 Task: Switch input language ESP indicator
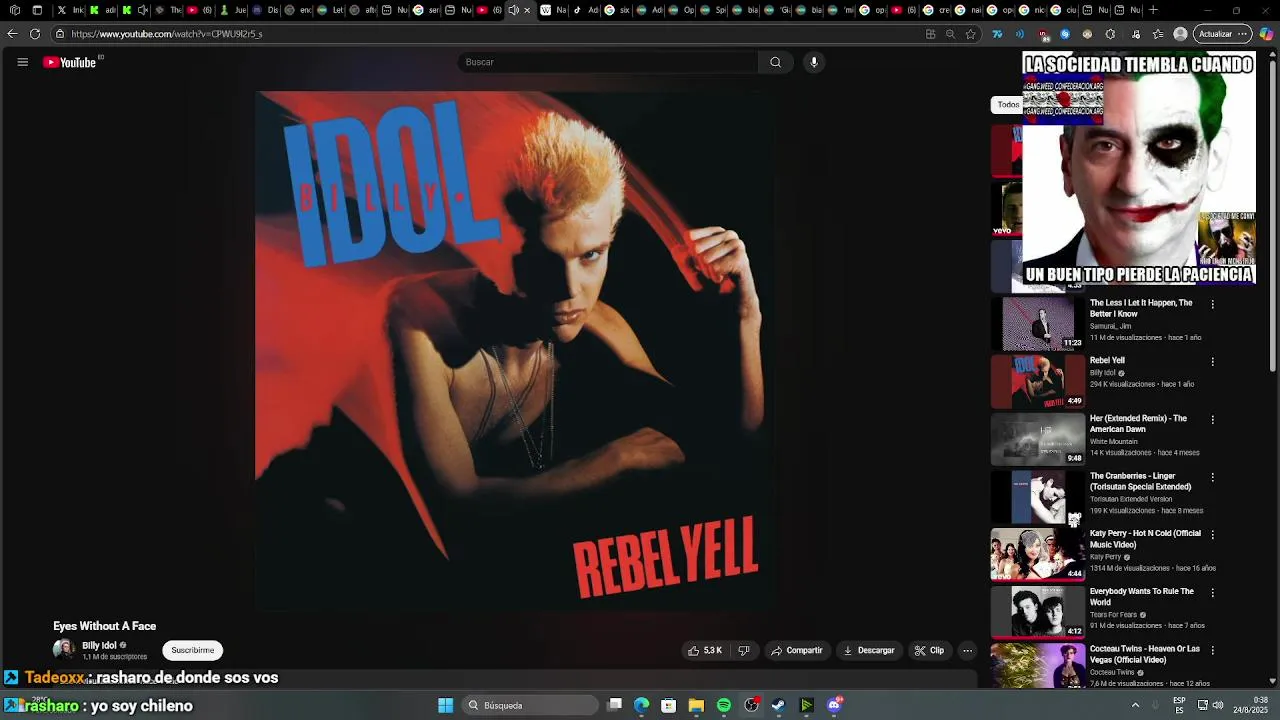[1179, 705]
